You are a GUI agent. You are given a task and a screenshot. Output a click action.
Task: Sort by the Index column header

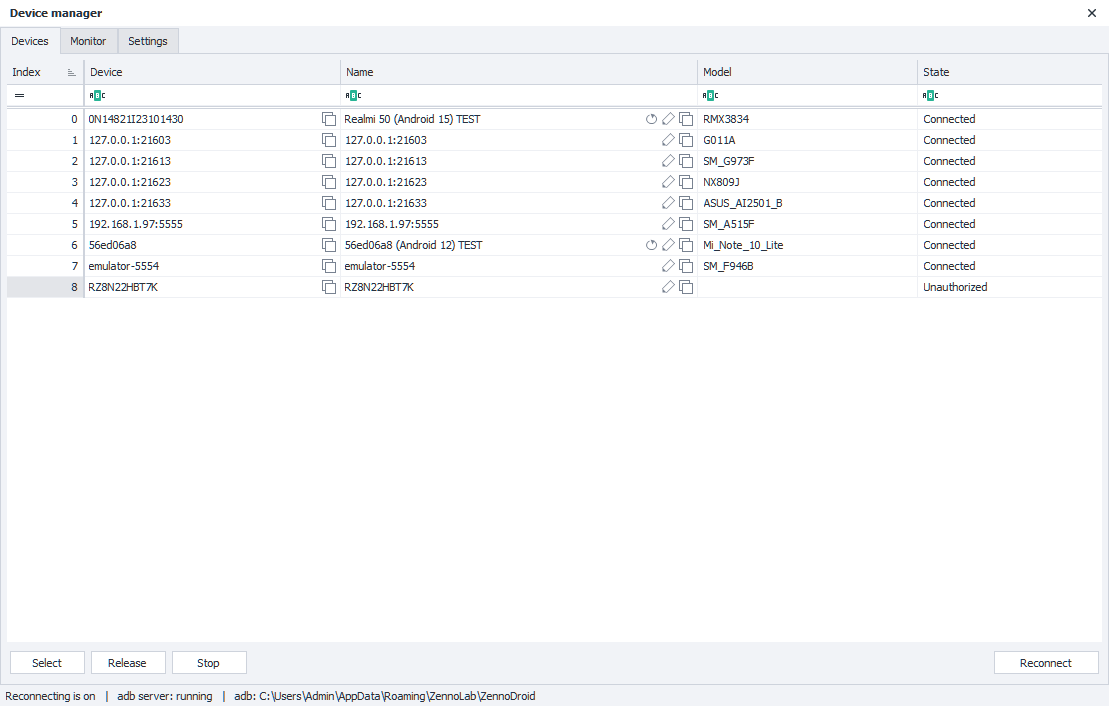click(x=45, y=72)
